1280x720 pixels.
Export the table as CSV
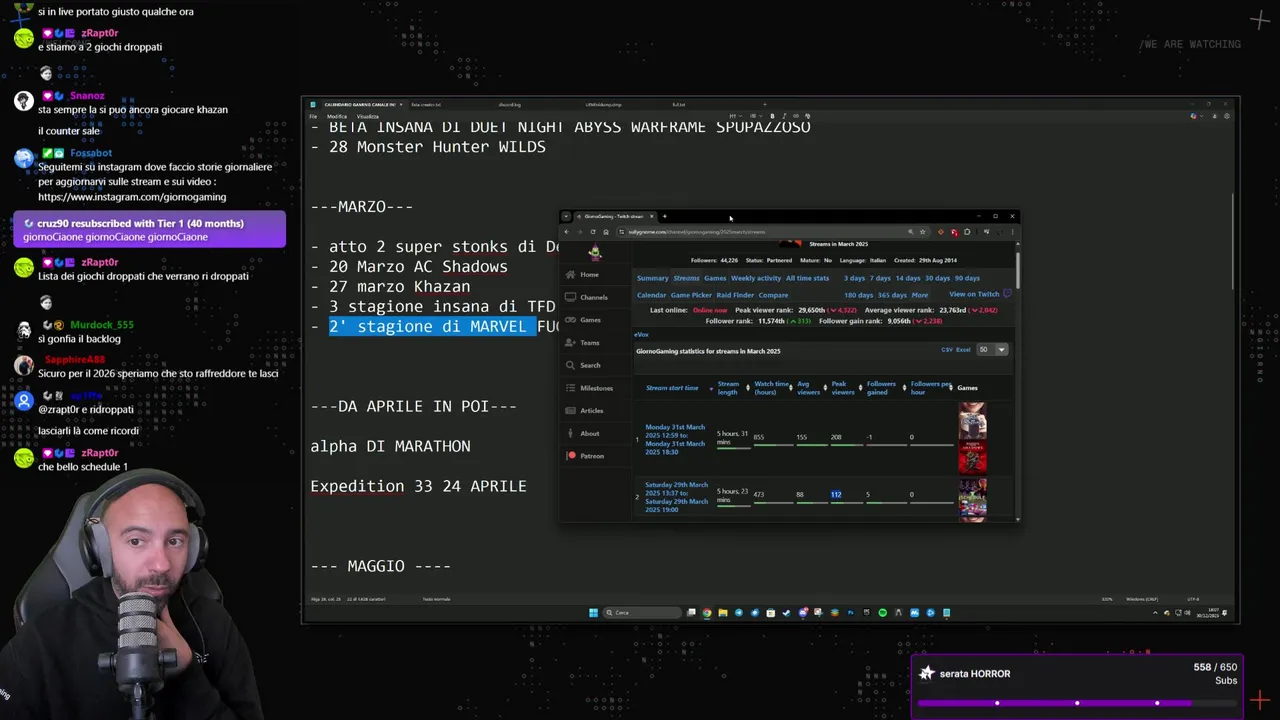[947, 350]
